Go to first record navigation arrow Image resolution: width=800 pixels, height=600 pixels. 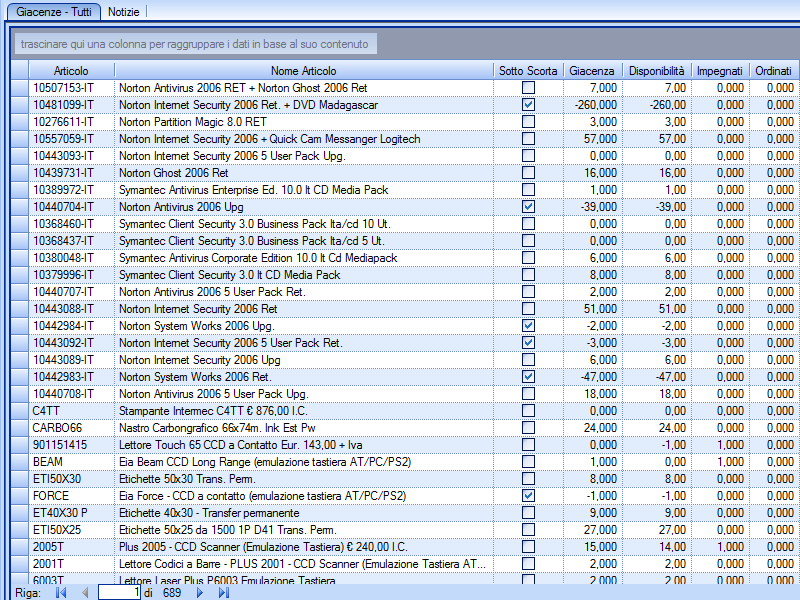[61, 592]
